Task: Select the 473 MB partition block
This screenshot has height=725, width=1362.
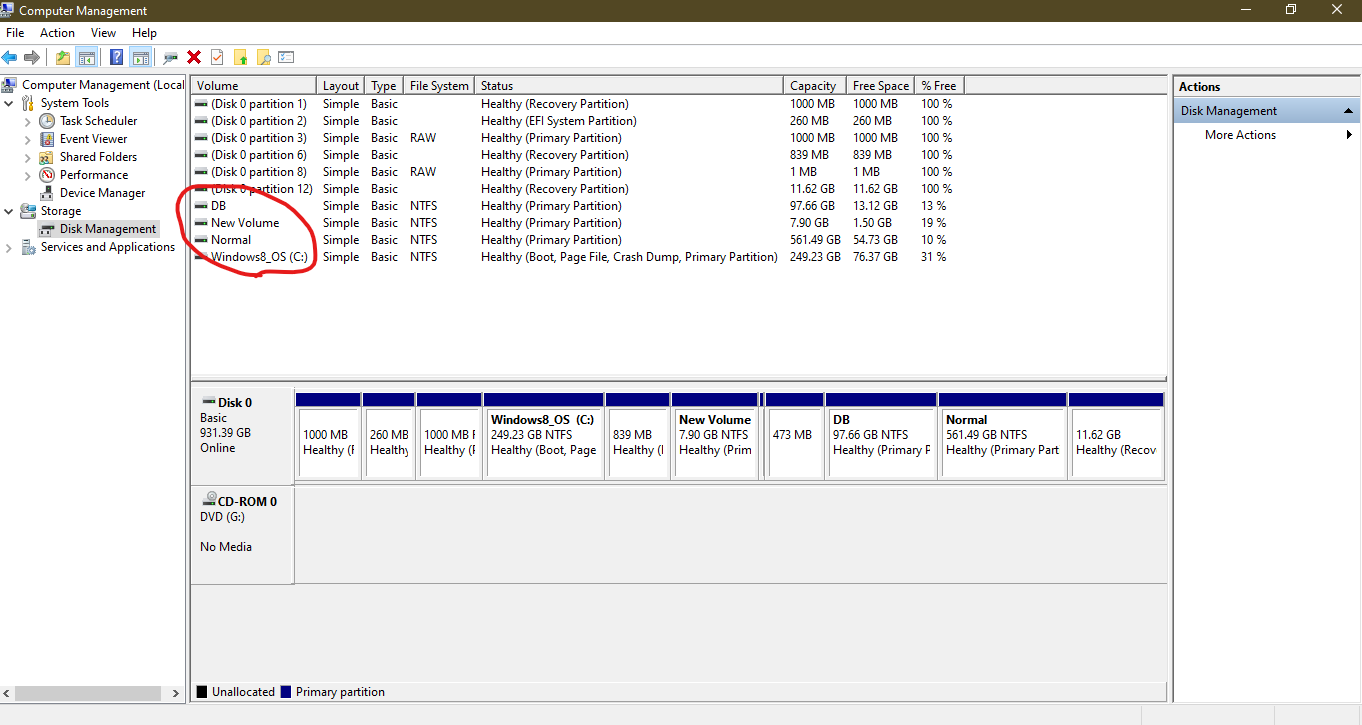Action: tap(796, 435)
